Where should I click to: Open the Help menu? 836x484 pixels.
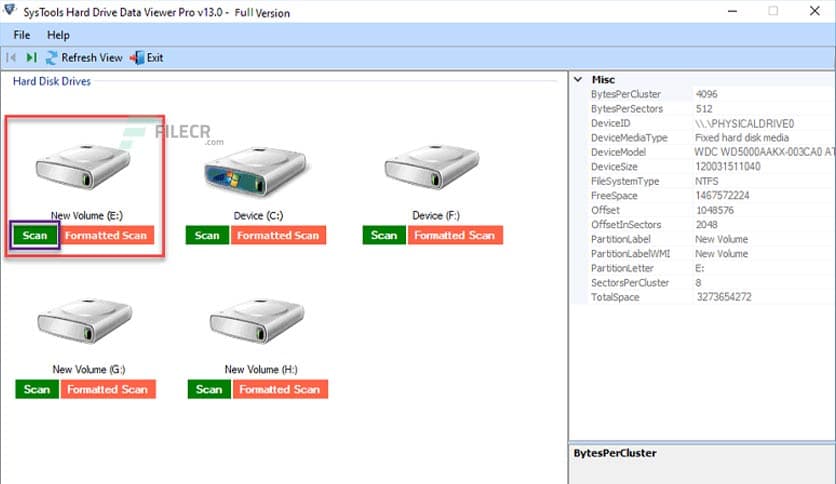point(58,35)
